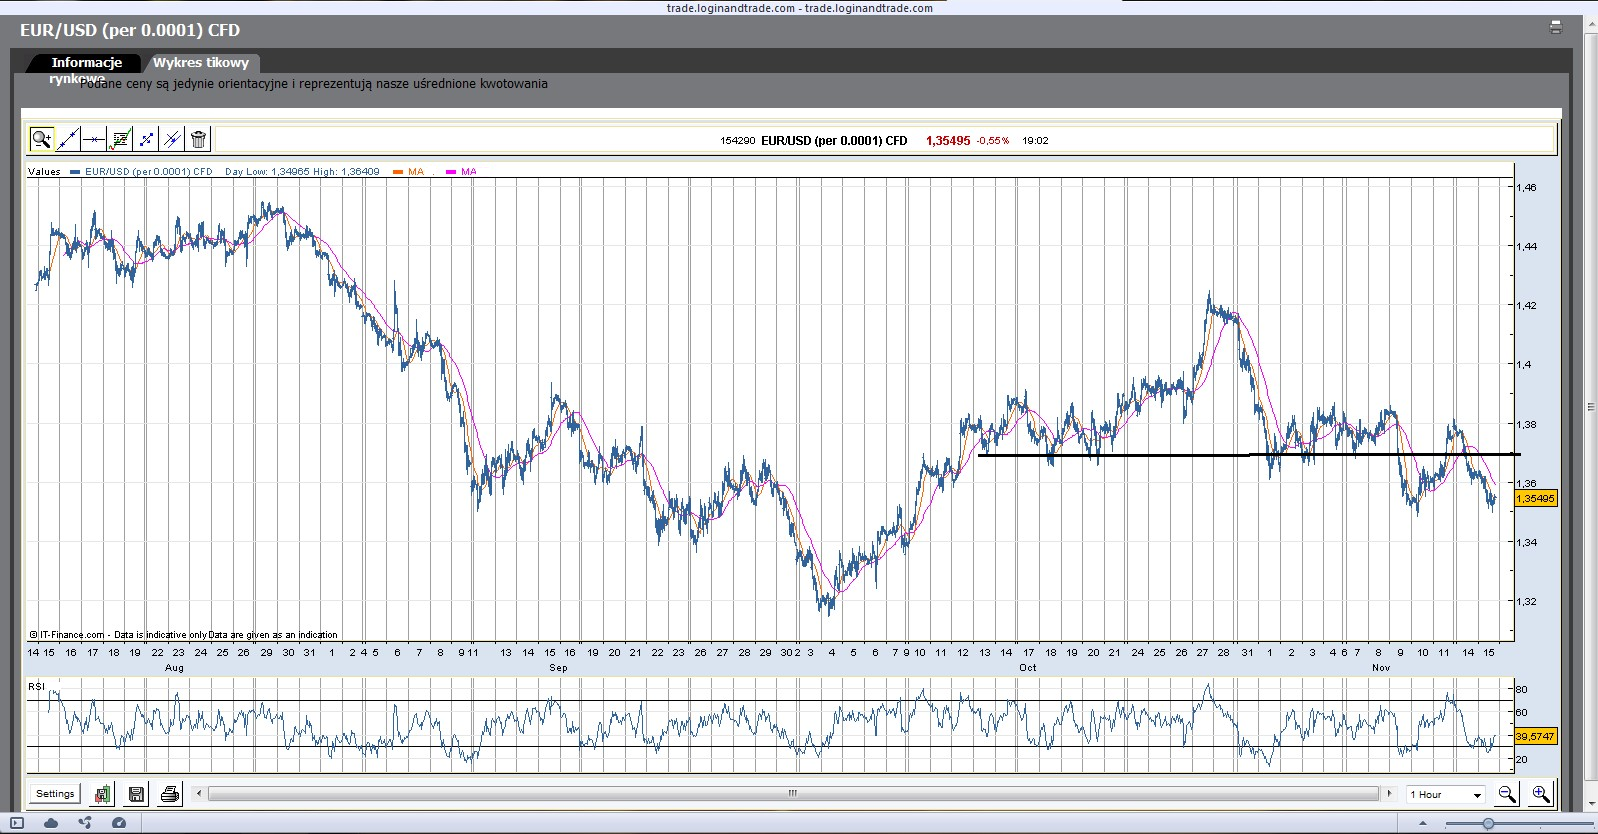Print the chart with printer icon

(170, 794)
